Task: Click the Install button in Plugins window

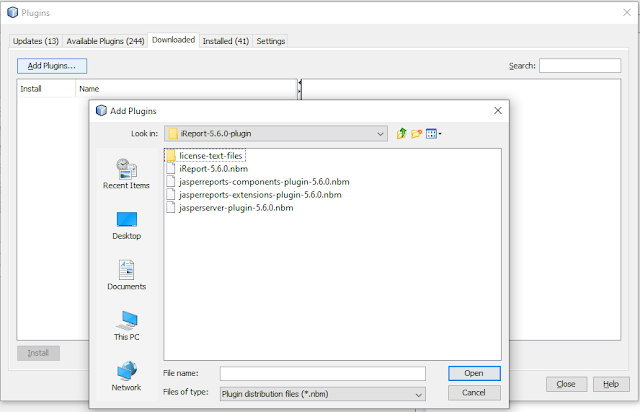Action: pyautogui.click(x=38, y=353)
